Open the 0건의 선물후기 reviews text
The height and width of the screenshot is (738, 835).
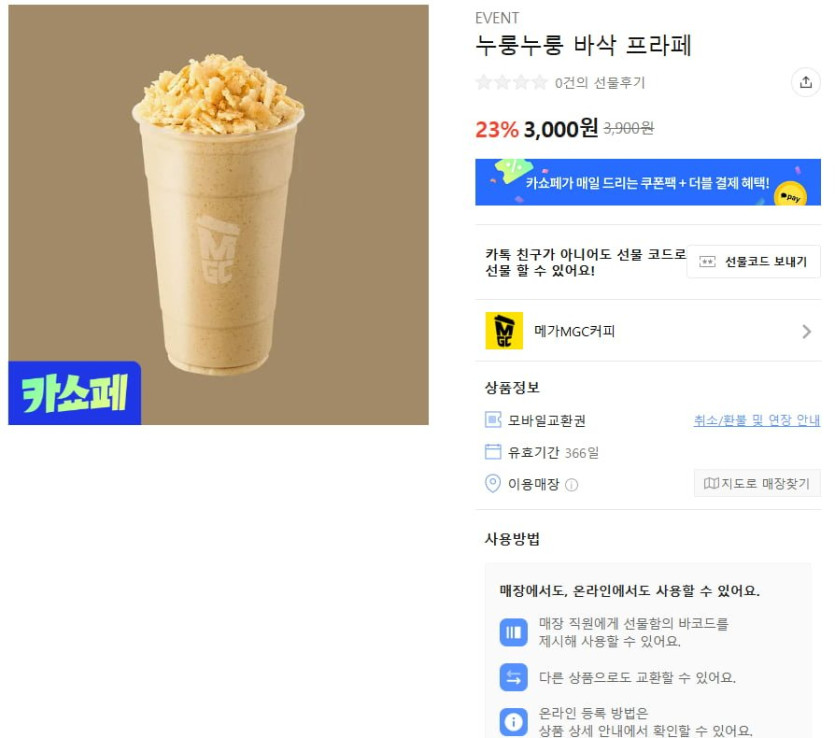point(600,83)
